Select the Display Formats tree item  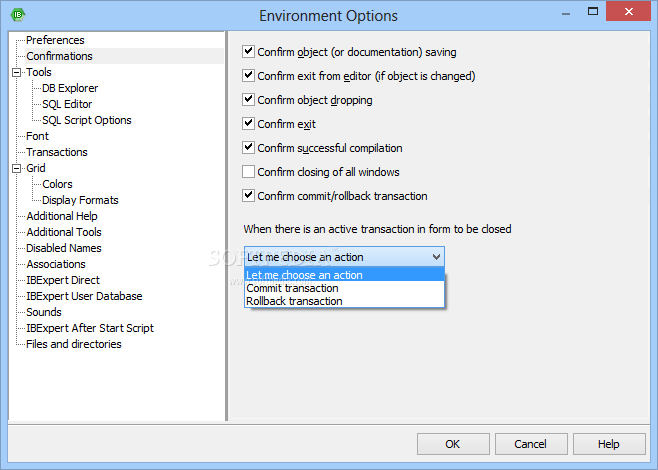80,200
